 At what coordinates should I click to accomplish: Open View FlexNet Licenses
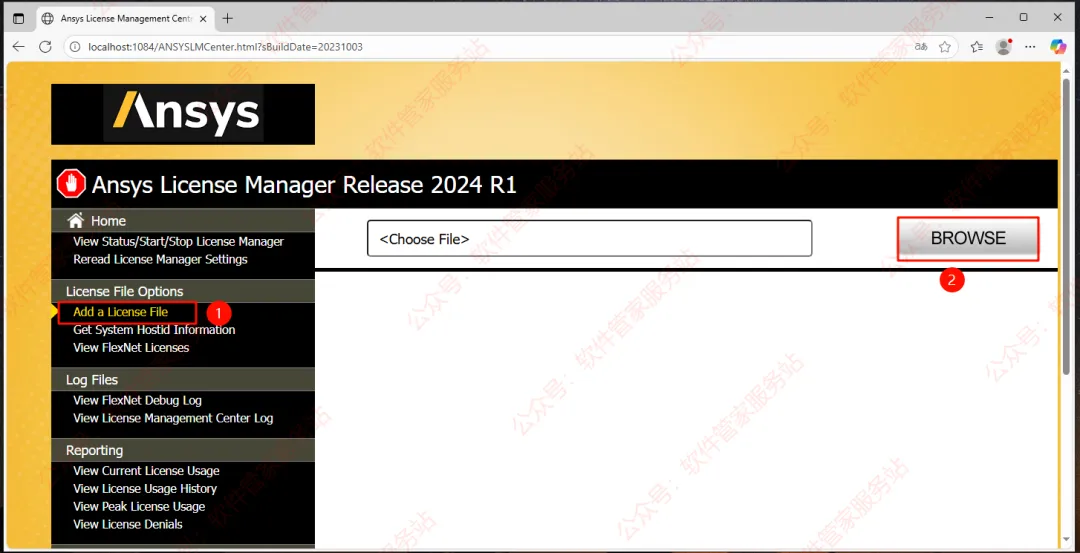(131, 348)
